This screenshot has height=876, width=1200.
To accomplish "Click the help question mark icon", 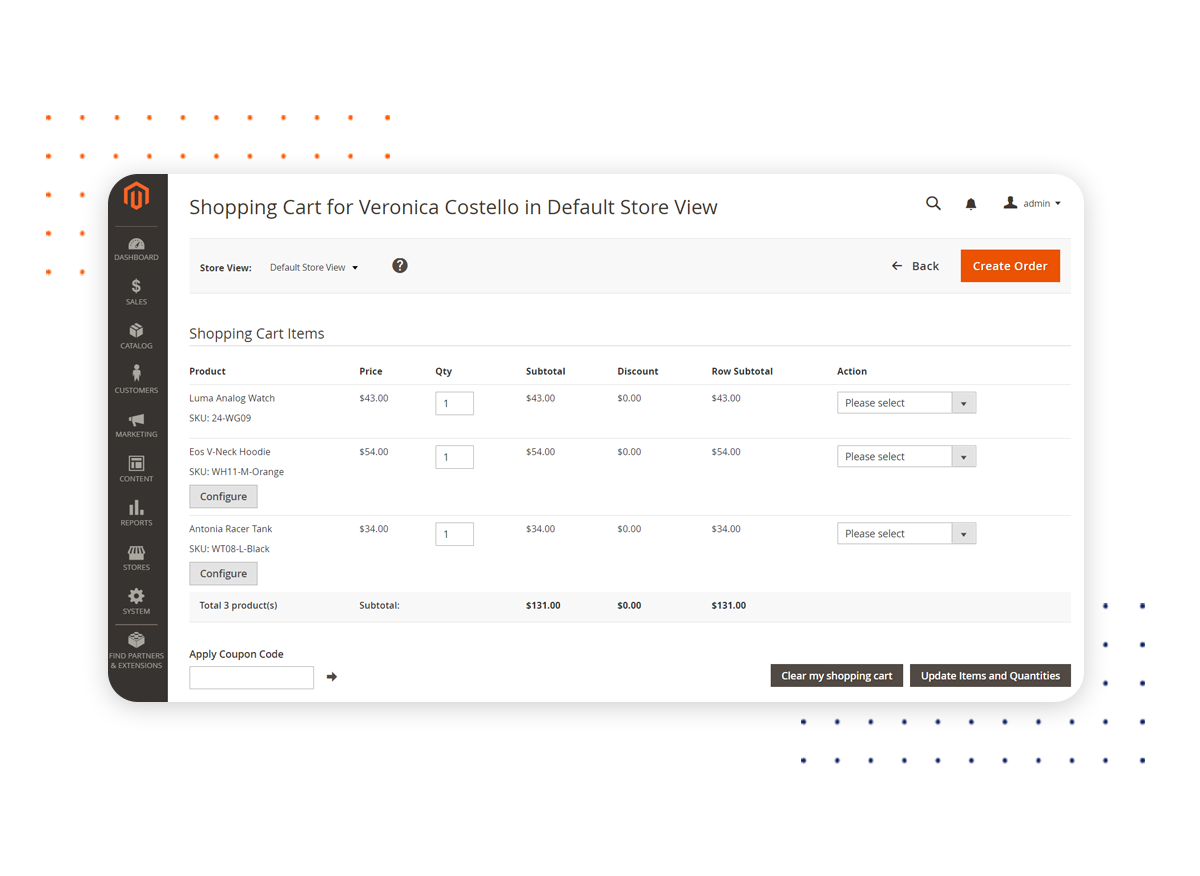I will click(x=400, y=265).
